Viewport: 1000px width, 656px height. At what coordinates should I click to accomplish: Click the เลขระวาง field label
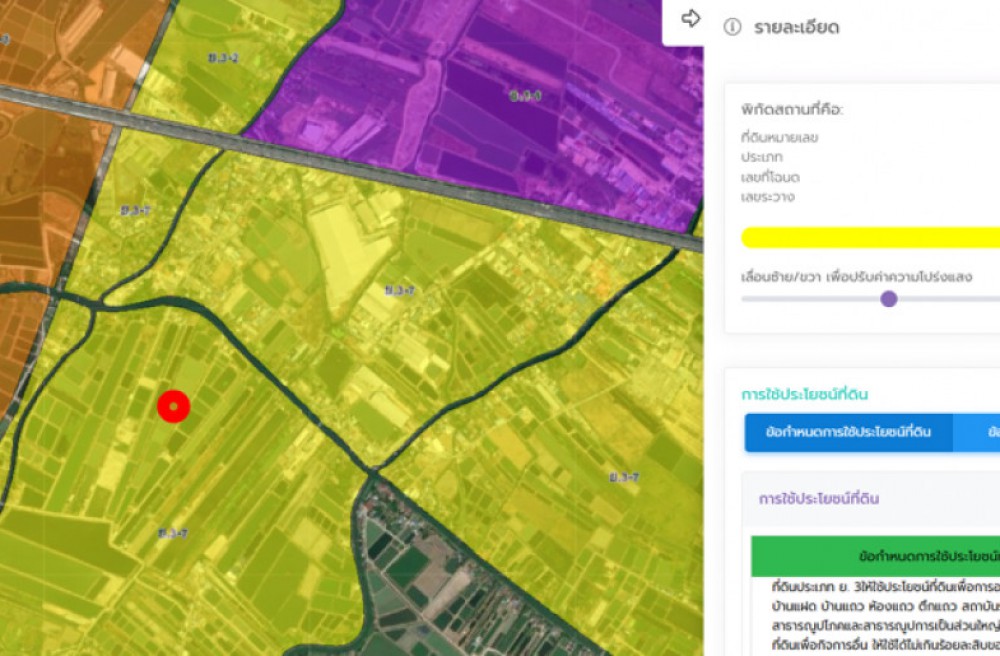pyautogui.click(x=768, y=197)
